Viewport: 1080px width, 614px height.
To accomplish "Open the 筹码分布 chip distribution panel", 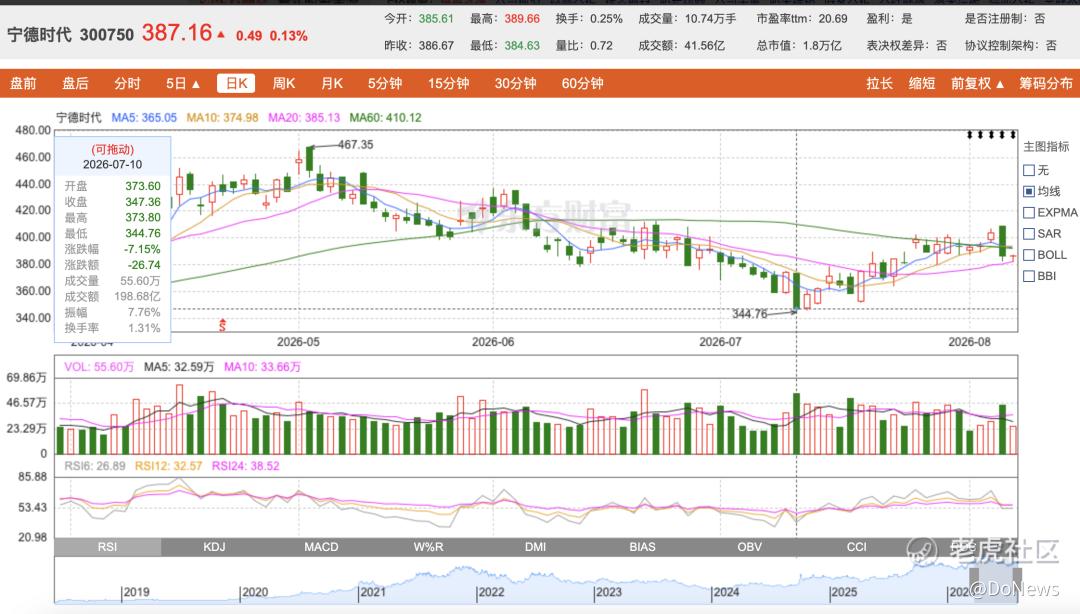I will pyautogui.click(x=1046, y=83).
